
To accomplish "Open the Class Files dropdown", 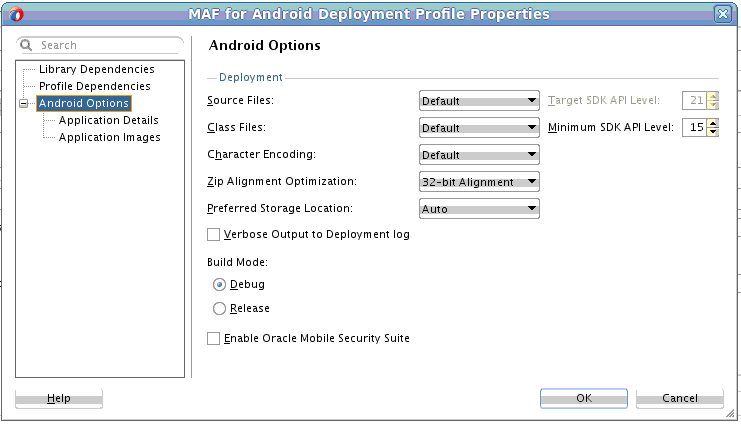I will point(479,128).
